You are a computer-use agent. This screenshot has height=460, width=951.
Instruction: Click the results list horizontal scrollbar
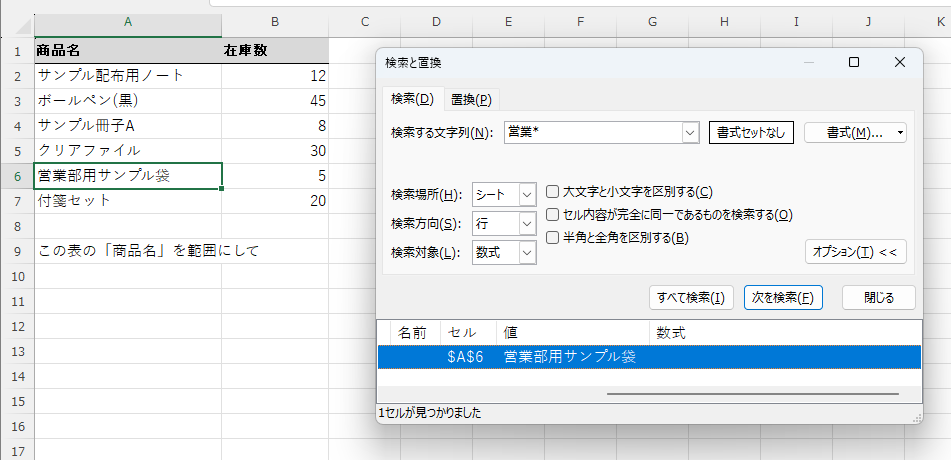(752, 394)
